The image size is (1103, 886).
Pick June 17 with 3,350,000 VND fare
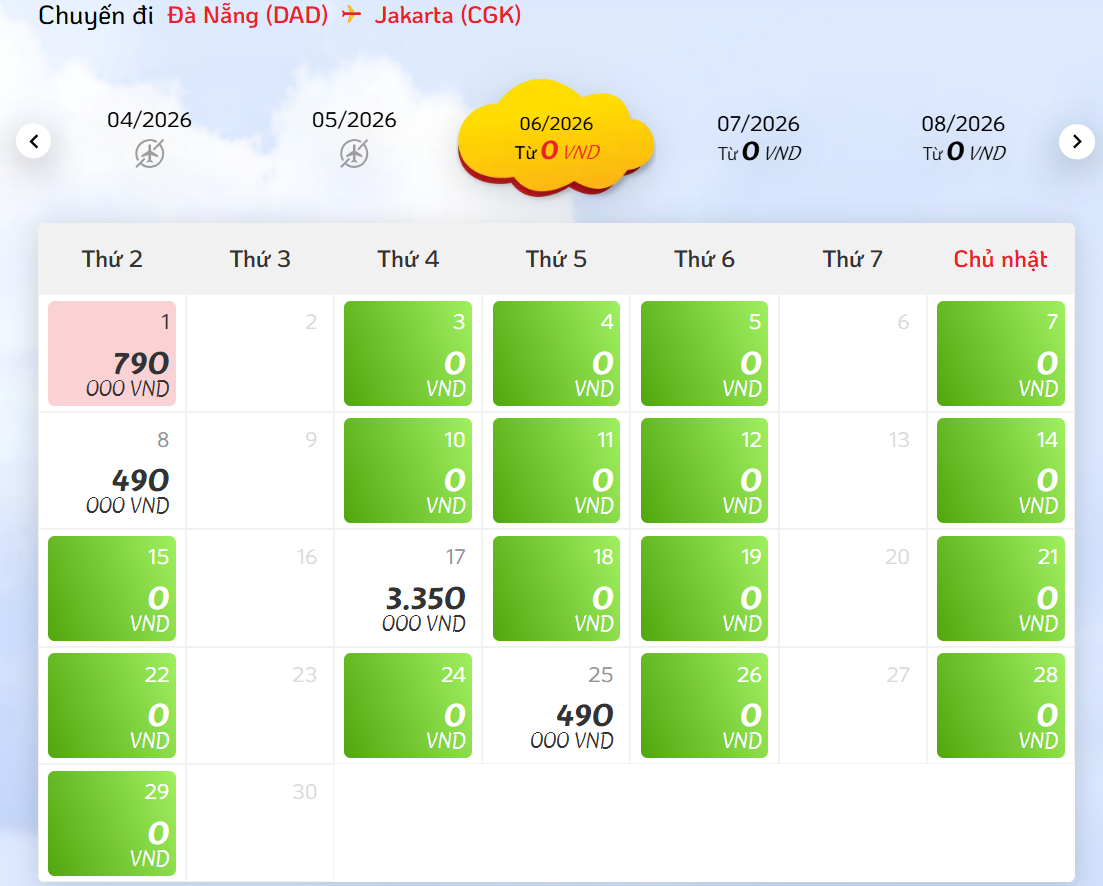[408, 589]
